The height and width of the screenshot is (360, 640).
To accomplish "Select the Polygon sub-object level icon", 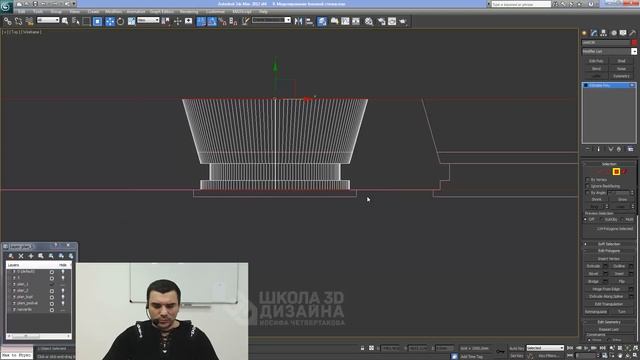I will pyautogui.click(x=616, y=172).
